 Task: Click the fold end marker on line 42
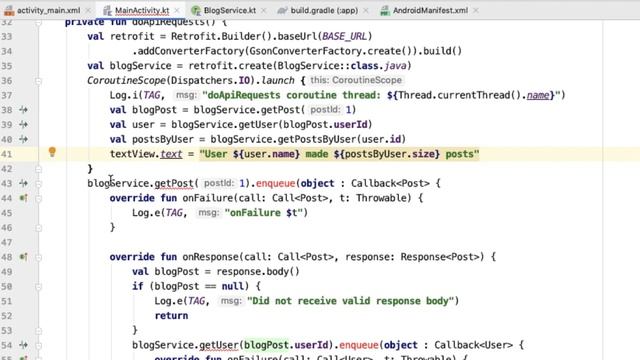pos(38,169)
